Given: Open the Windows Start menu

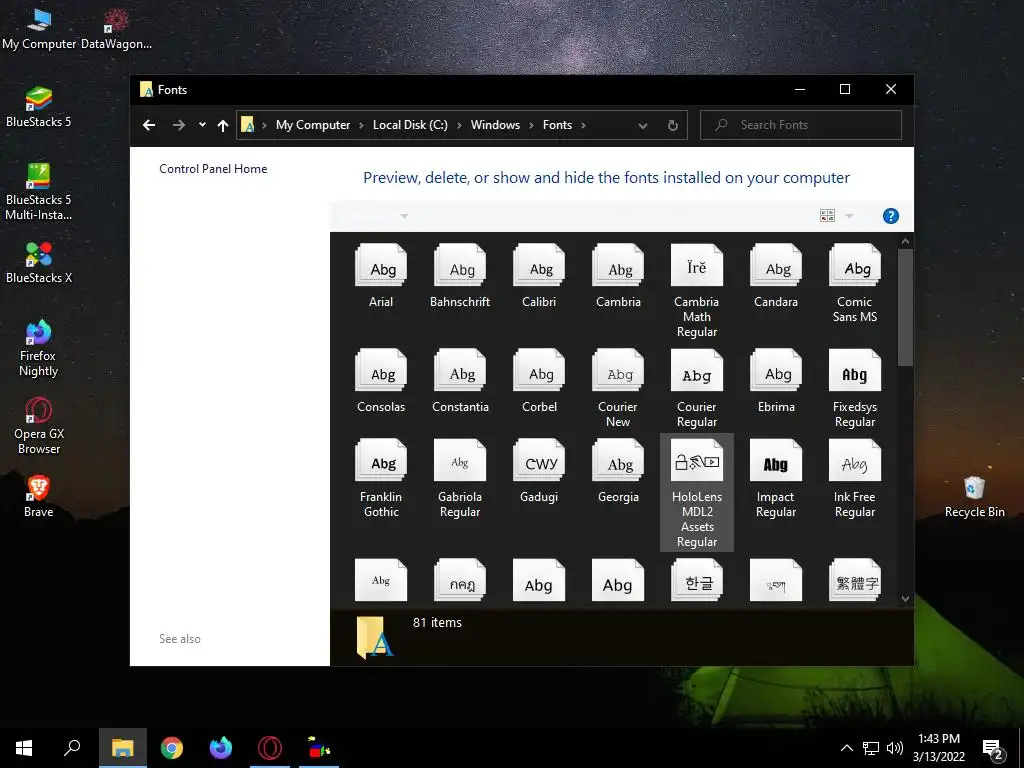Looking at the screenshot, I should pos(24,748).
